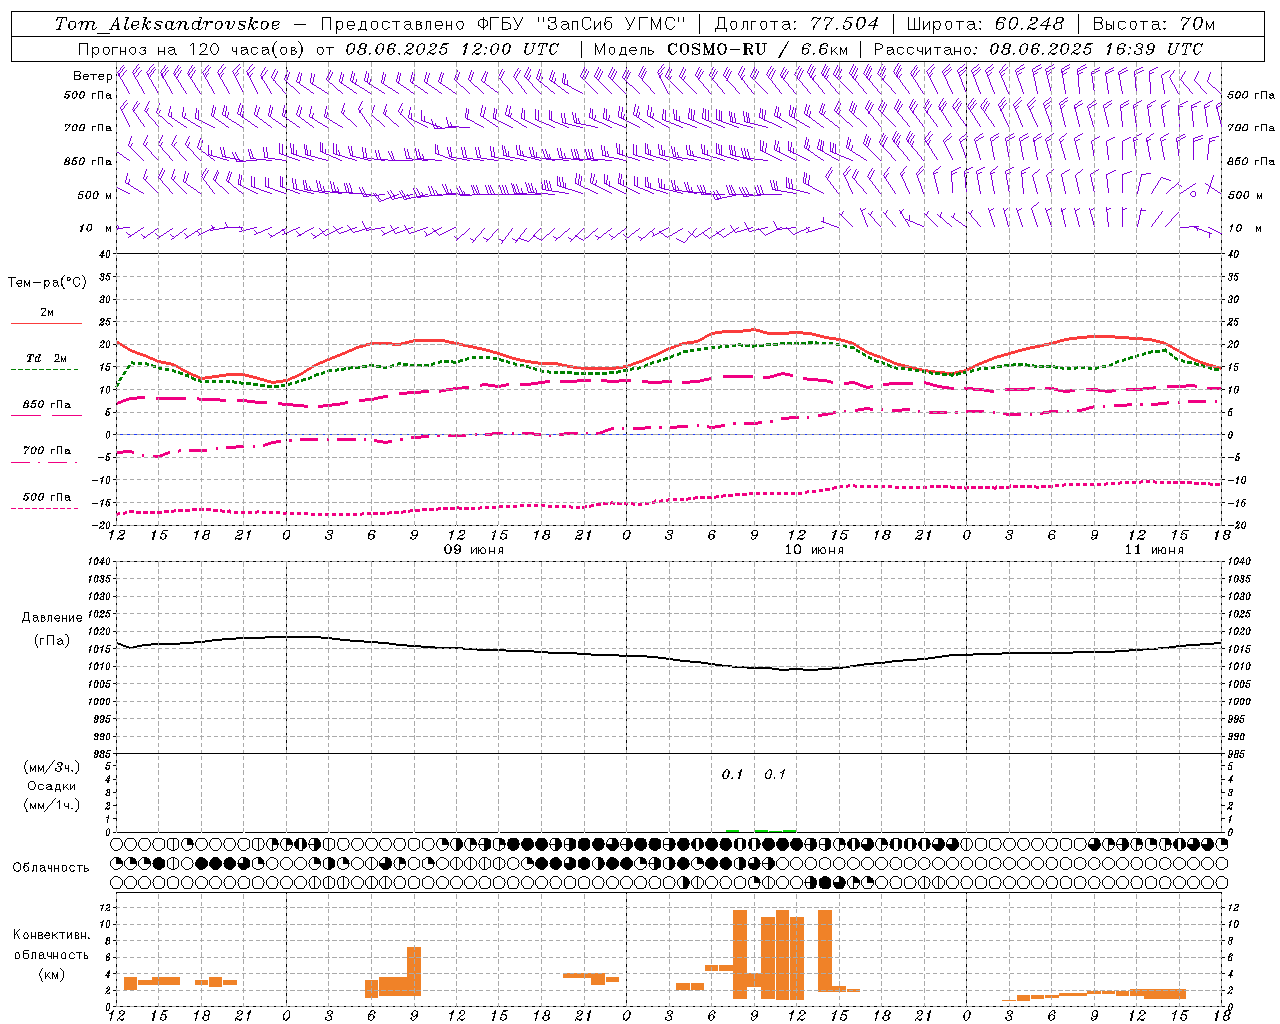Click the (гПа) pressure unit label

point(51,640)
